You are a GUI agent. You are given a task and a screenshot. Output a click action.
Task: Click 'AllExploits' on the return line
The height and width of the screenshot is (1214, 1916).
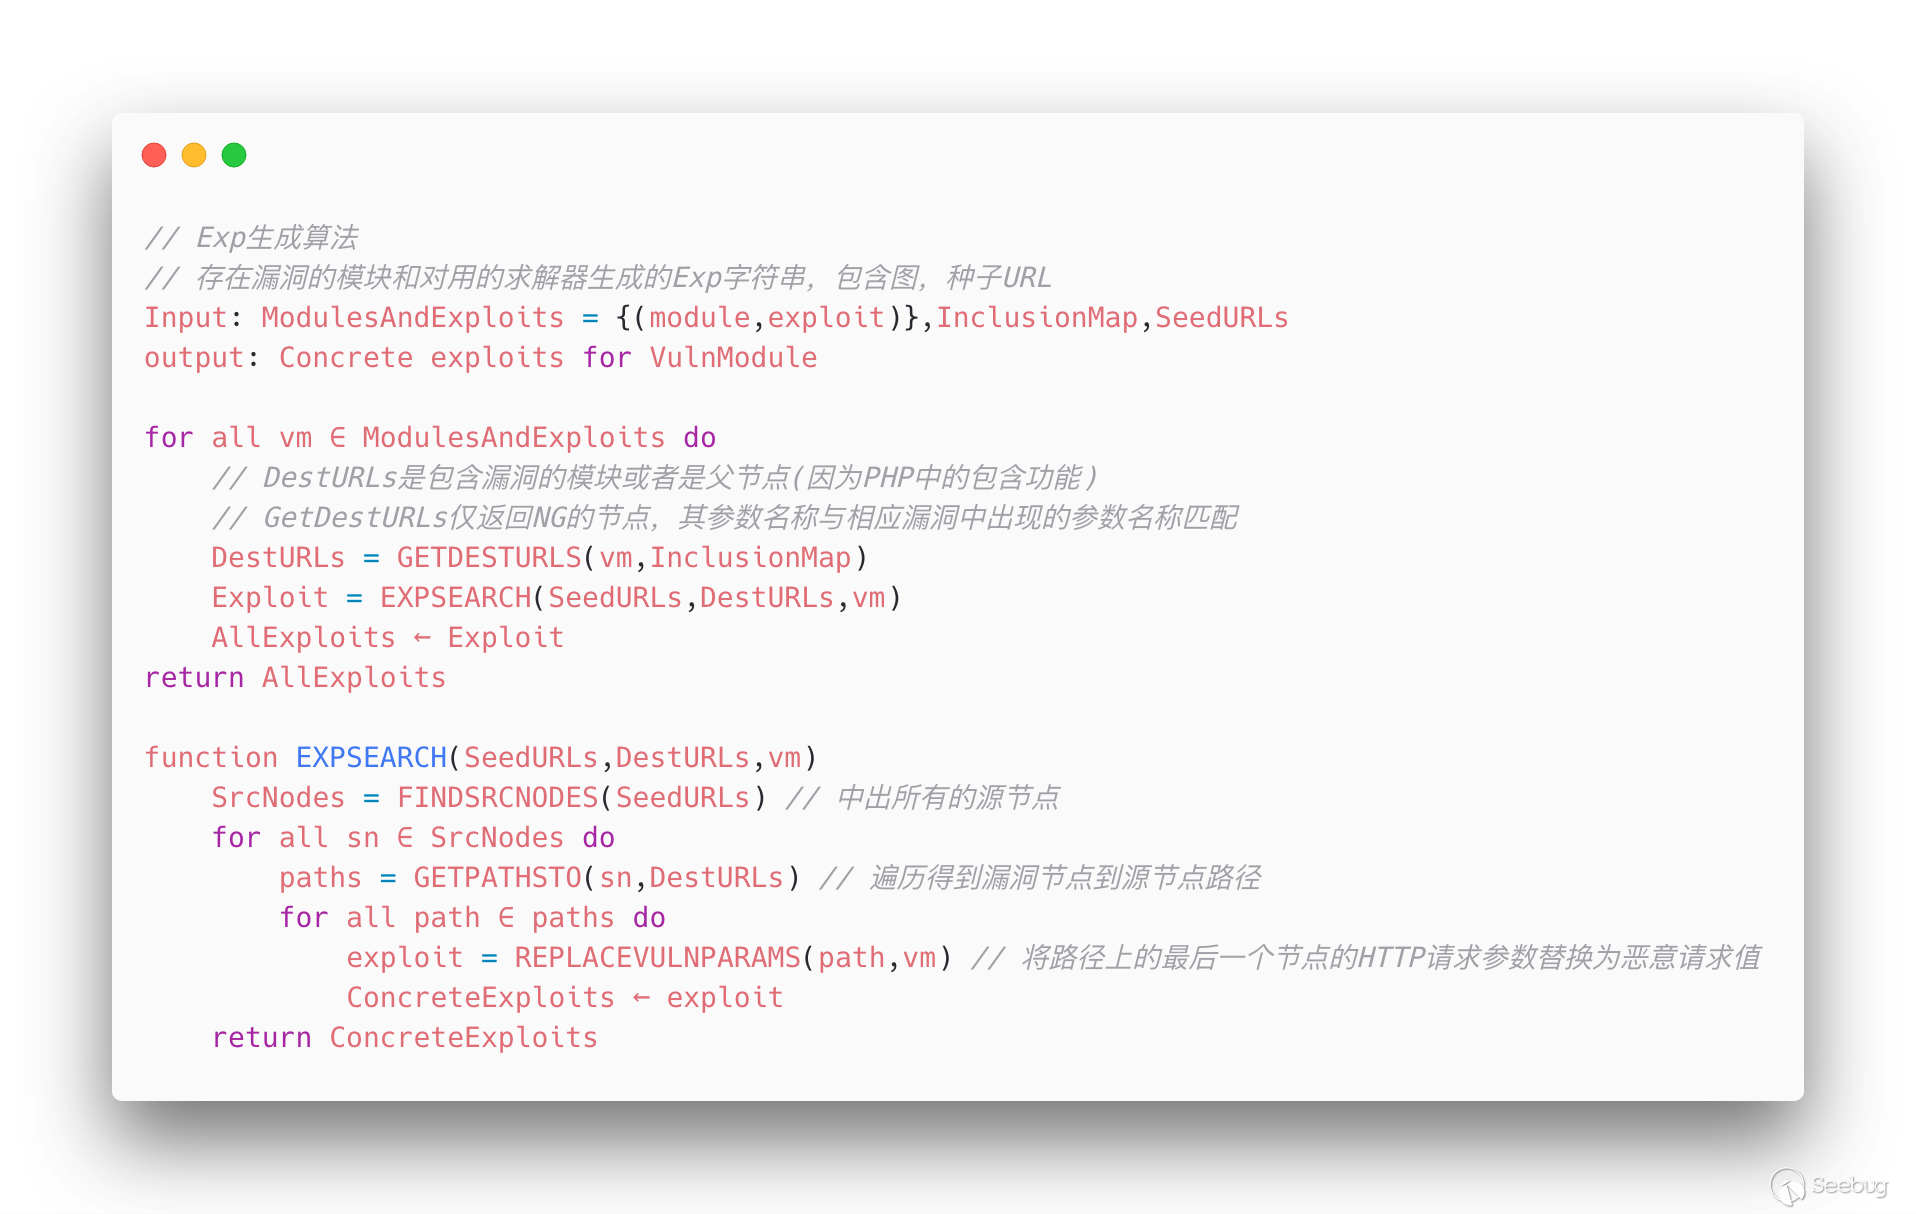(354, 677)
